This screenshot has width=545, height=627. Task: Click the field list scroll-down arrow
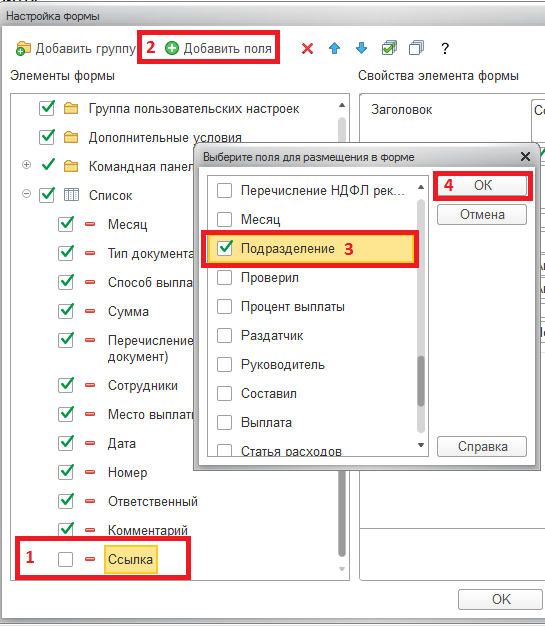point(421,445)
